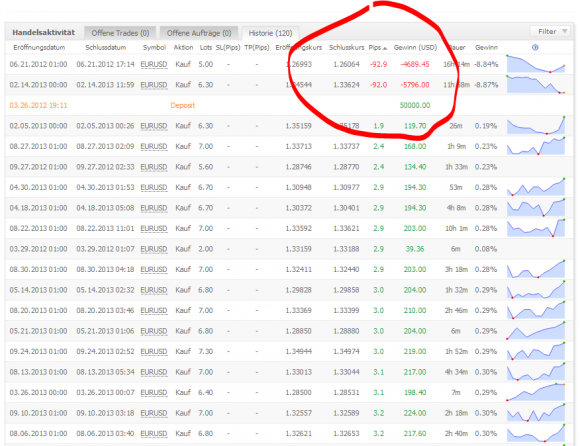580x446 pixels.
Task: Open the Filter dropdown
Action: pyautogui.click(x=551, y=31)
